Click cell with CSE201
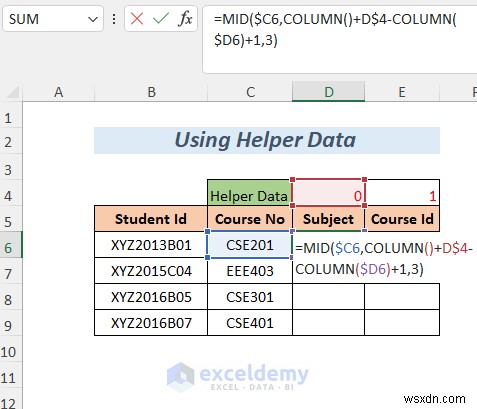477x409 pixels. coord(250,245)
